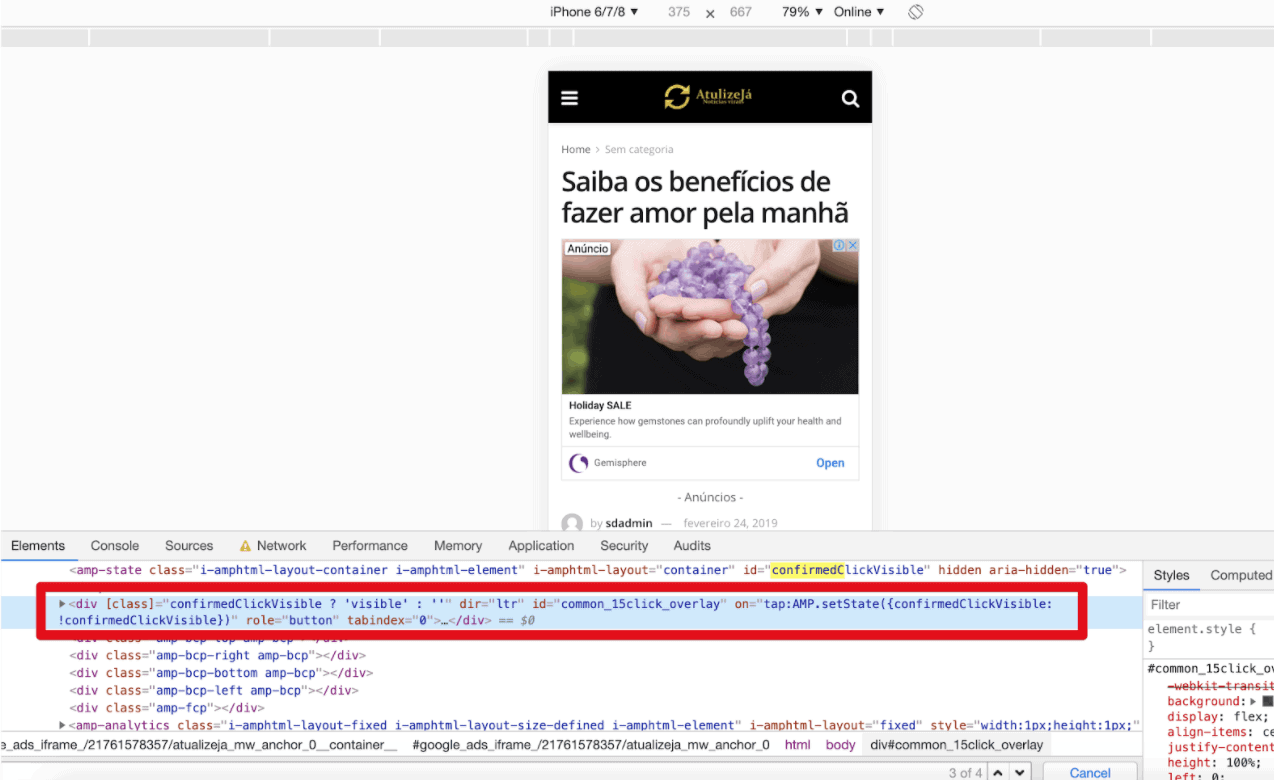Click the Gemisphere advertiser logo icon
Screen dimensions: 1274x780
coord(578,463)
